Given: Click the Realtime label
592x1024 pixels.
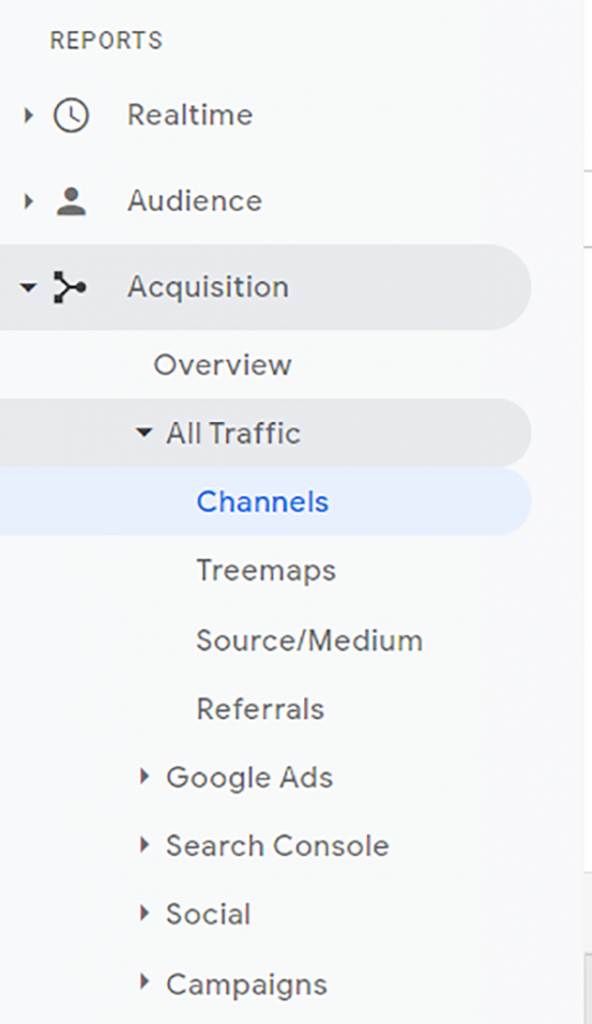Looking at the screenshot, I should pos(190,116).
